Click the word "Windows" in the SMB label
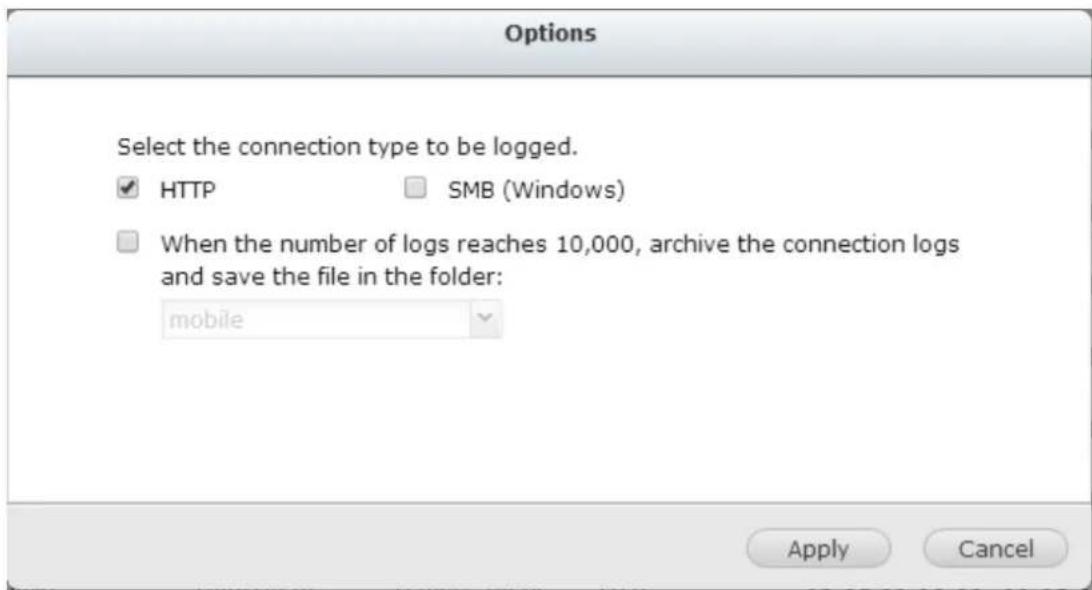This screenshot has height=590, width=1092. [585, 191]
